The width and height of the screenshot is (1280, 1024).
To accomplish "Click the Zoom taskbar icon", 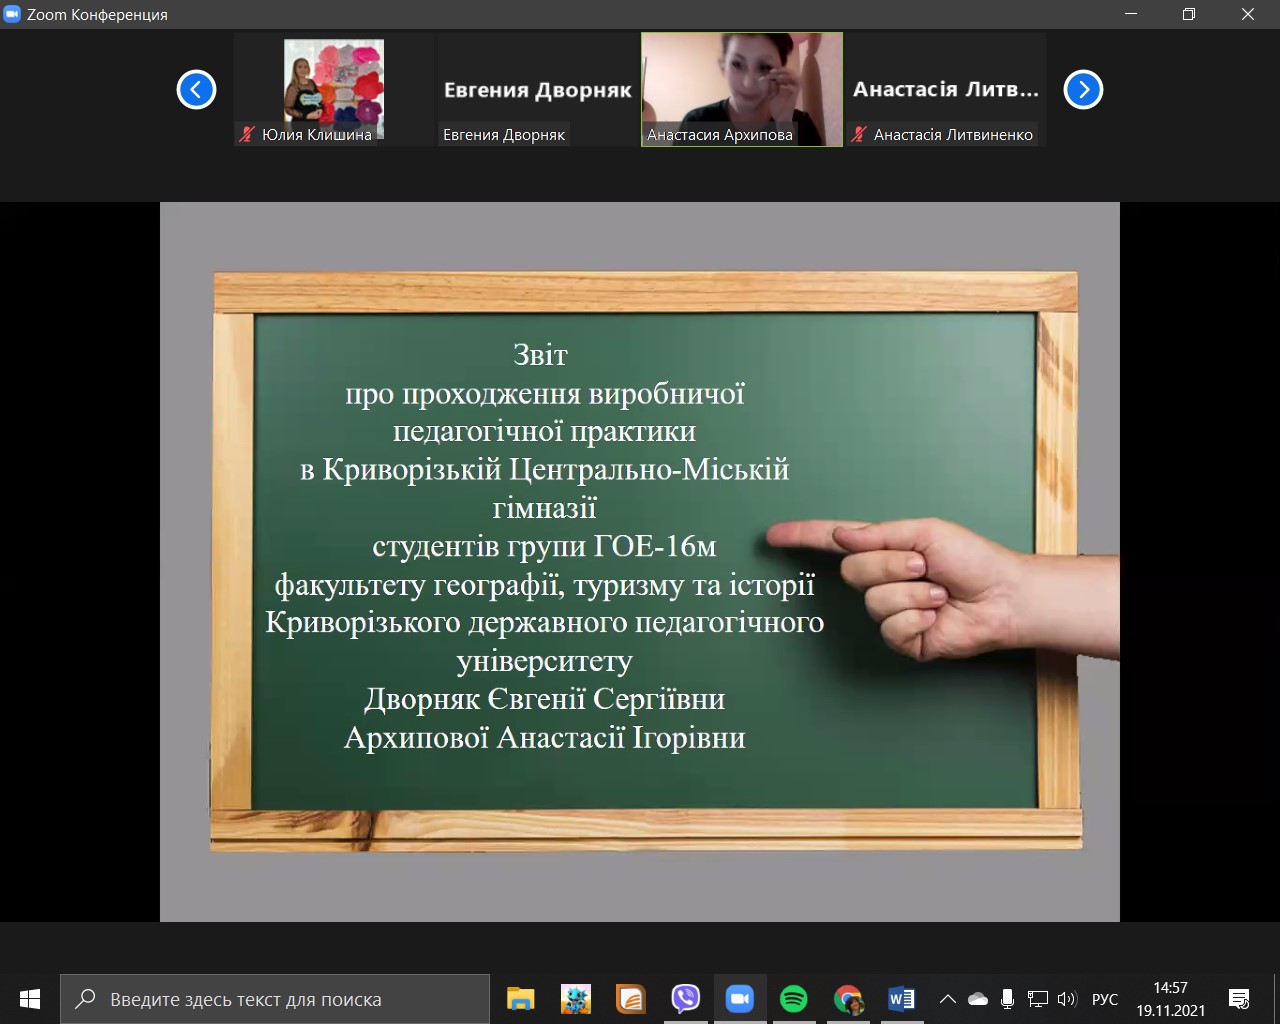I will pos(740,999).
